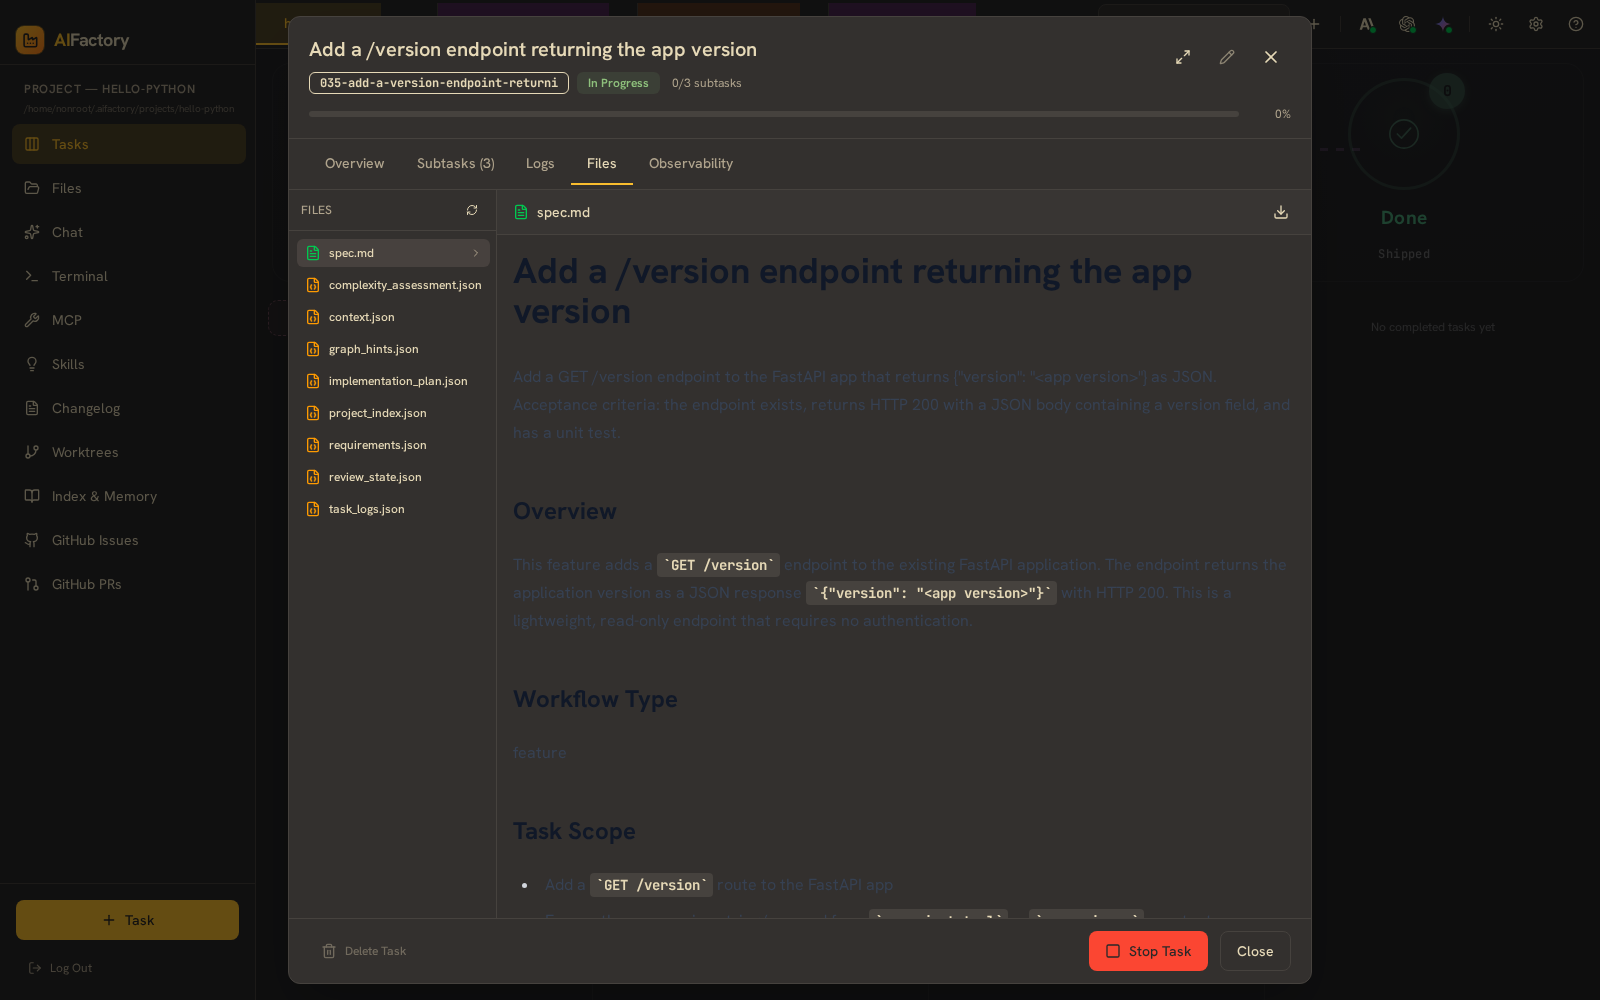The height and width of the screenshot is (1000, 1600).
Task: Refresh the FILES list
Action: click(472, 210)
